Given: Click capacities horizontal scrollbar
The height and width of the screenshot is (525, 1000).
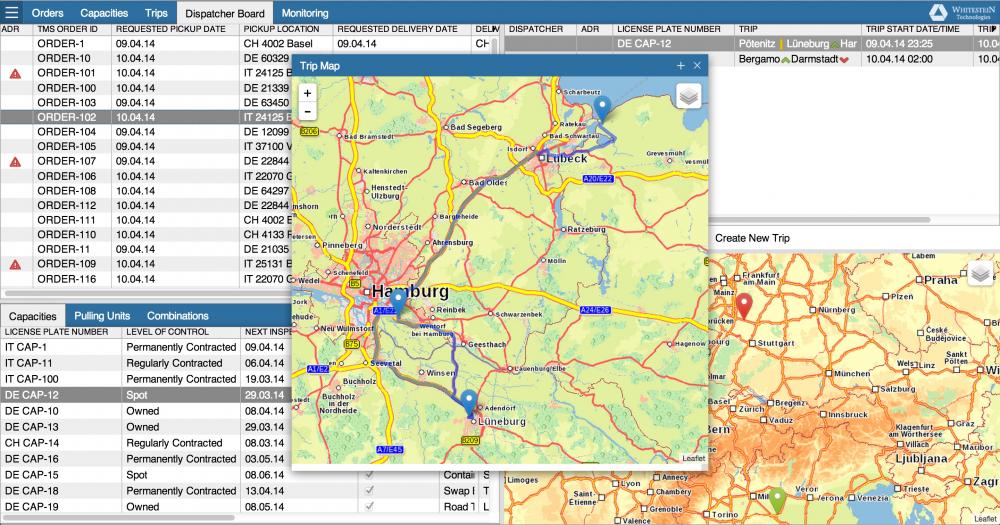Looking at the screenshot, I should [x=120, y=518].
